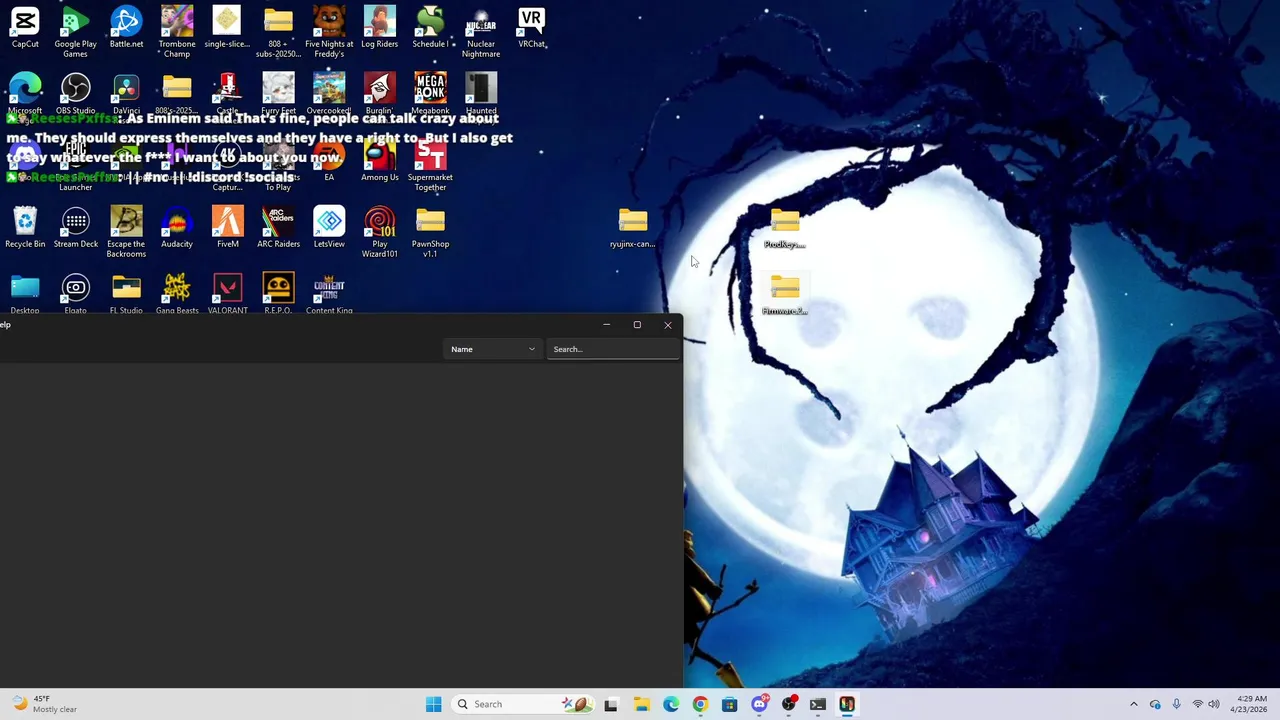Viewport: 1280px width, 720px height.
Task: Open the Wi-Fi network tray icon
Action: 1197,704
